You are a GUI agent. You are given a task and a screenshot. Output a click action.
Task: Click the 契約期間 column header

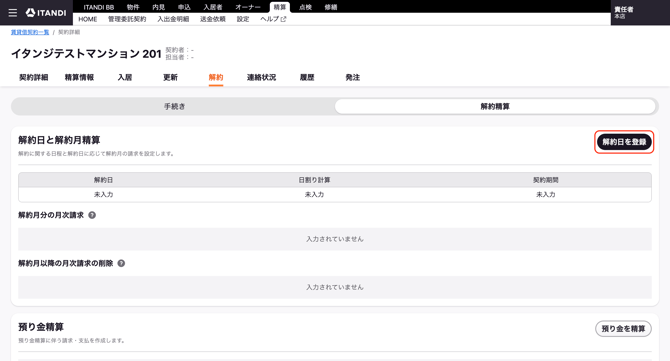click(x=546, y=180)
